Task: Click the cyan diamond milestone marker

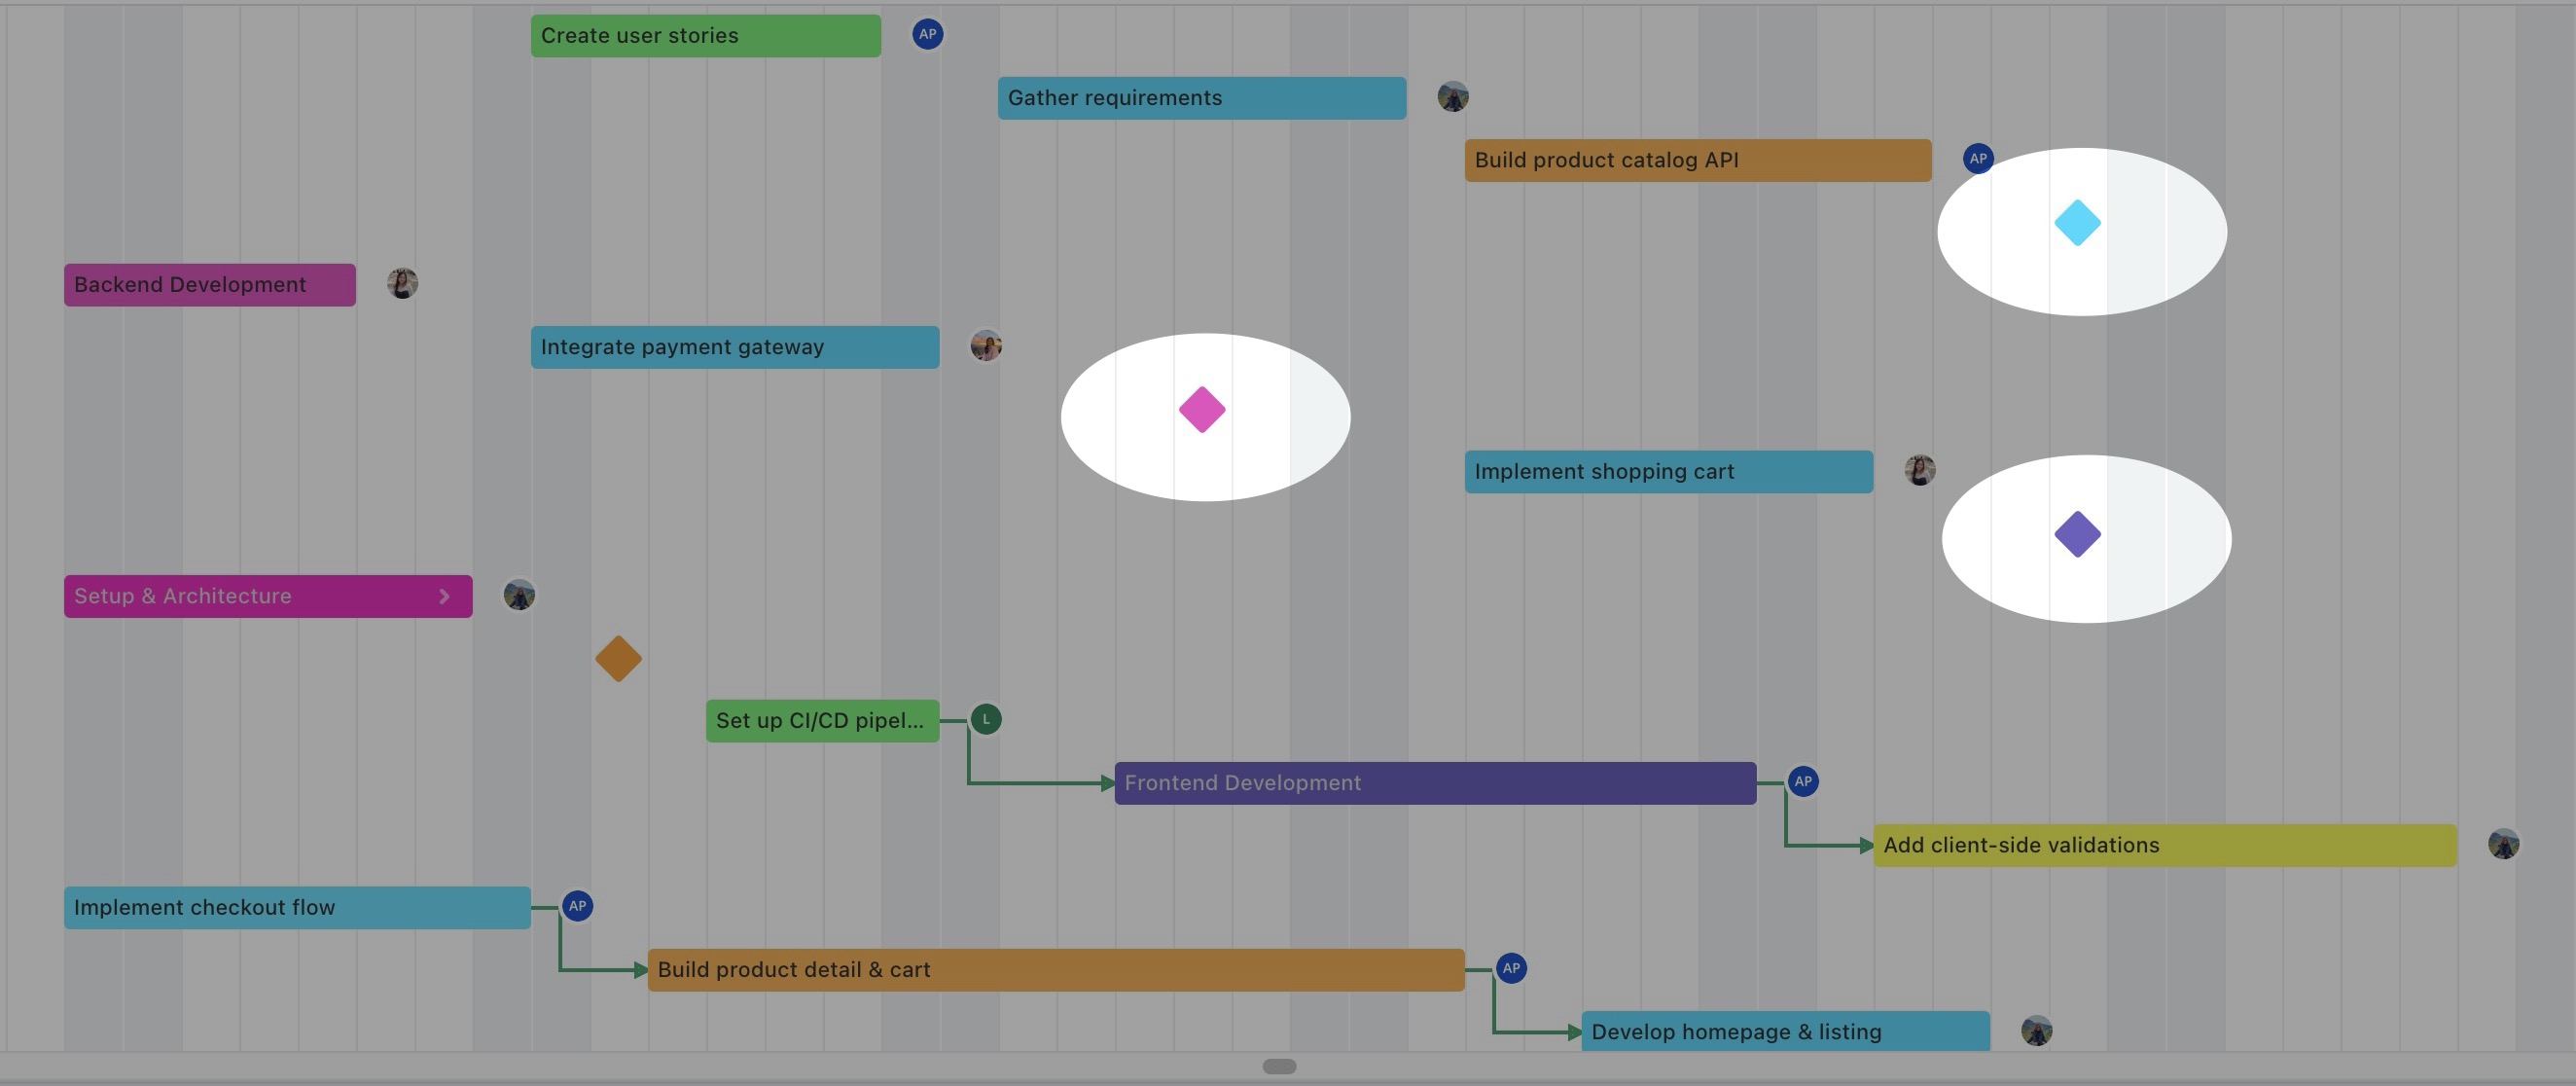Action: [x=2077, y=223]
